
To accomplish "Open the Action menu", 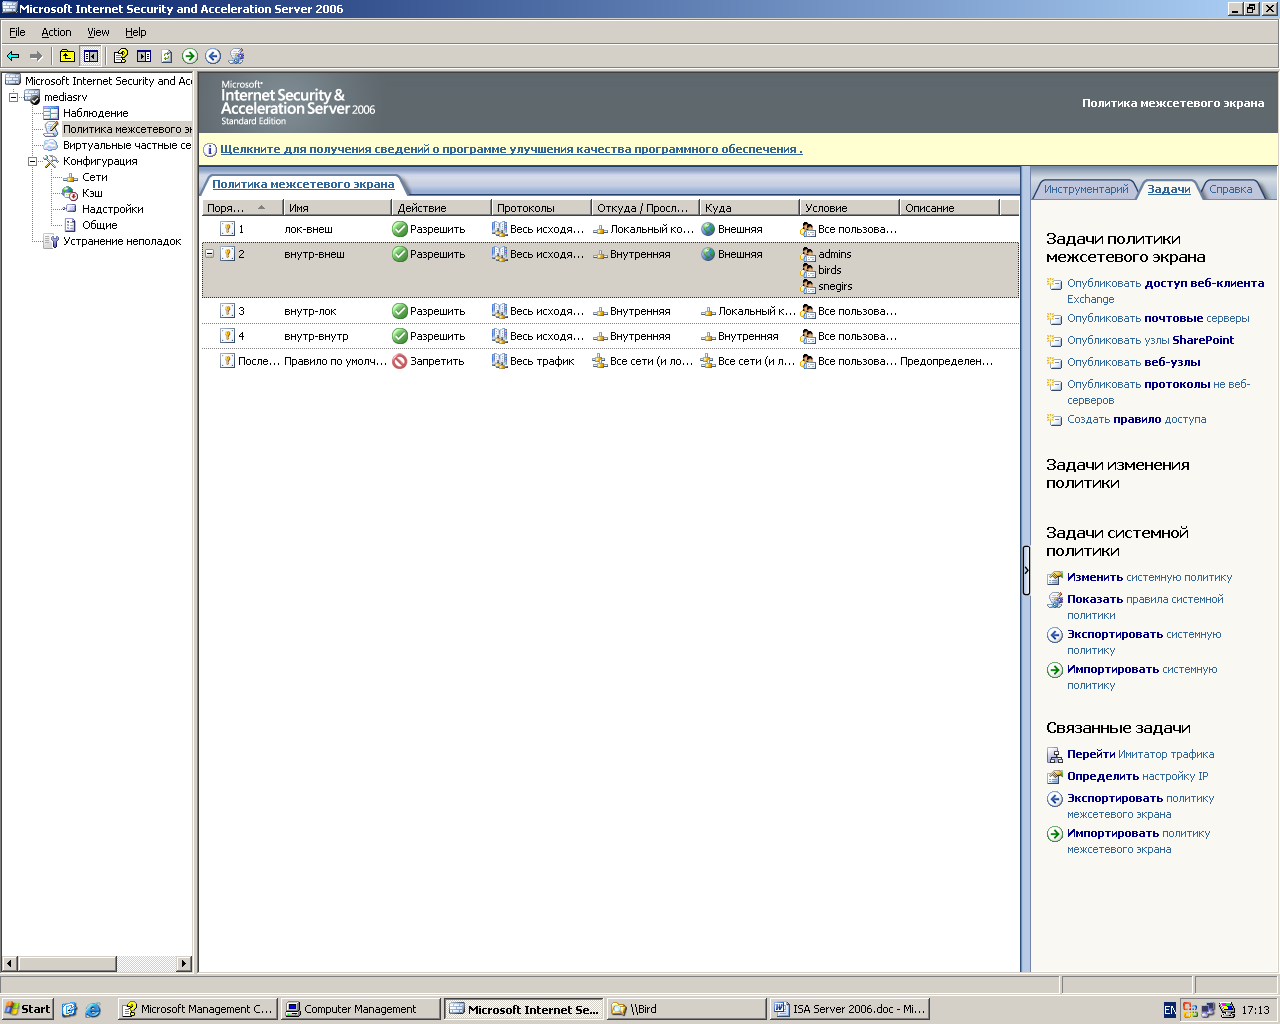I will 56,32.
